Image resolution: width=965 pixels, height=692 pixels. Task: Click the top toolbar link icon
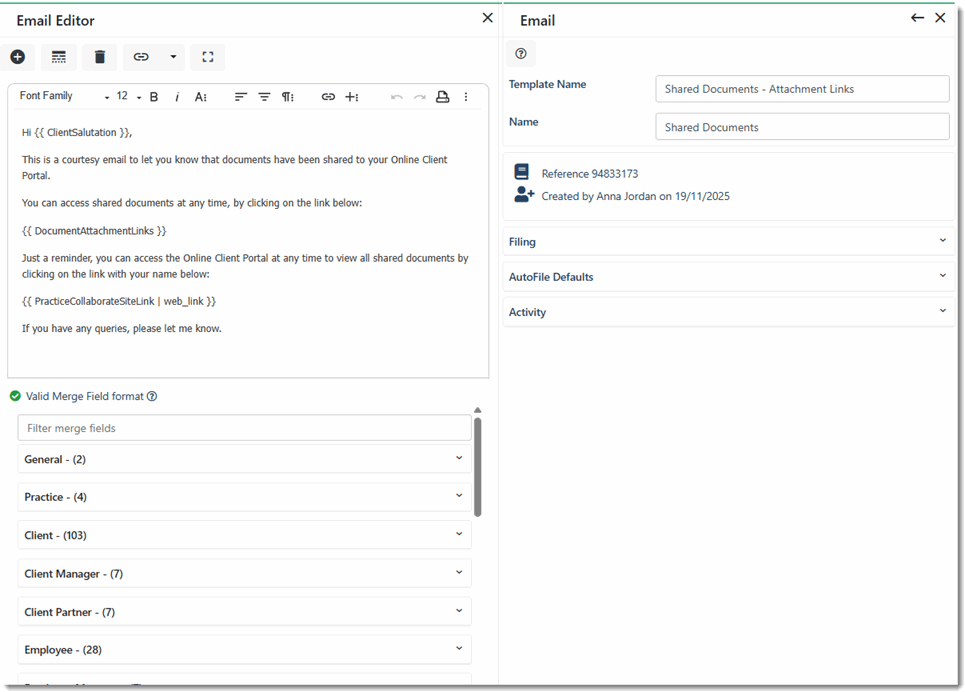click(x=141, y=57)
